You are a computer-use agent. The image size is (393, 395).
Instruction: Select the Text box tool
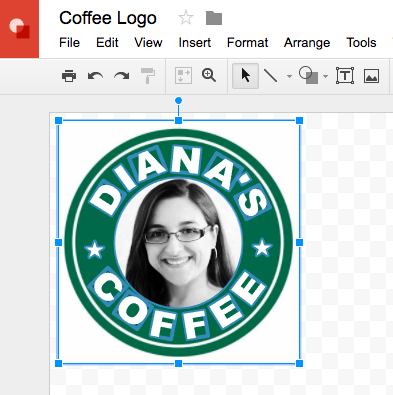coord(345,76)
